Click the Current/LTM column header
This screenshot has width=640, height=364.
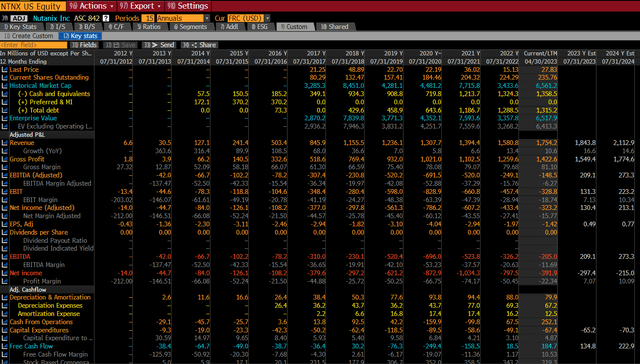pyautogui.click(x=540, y=53)
